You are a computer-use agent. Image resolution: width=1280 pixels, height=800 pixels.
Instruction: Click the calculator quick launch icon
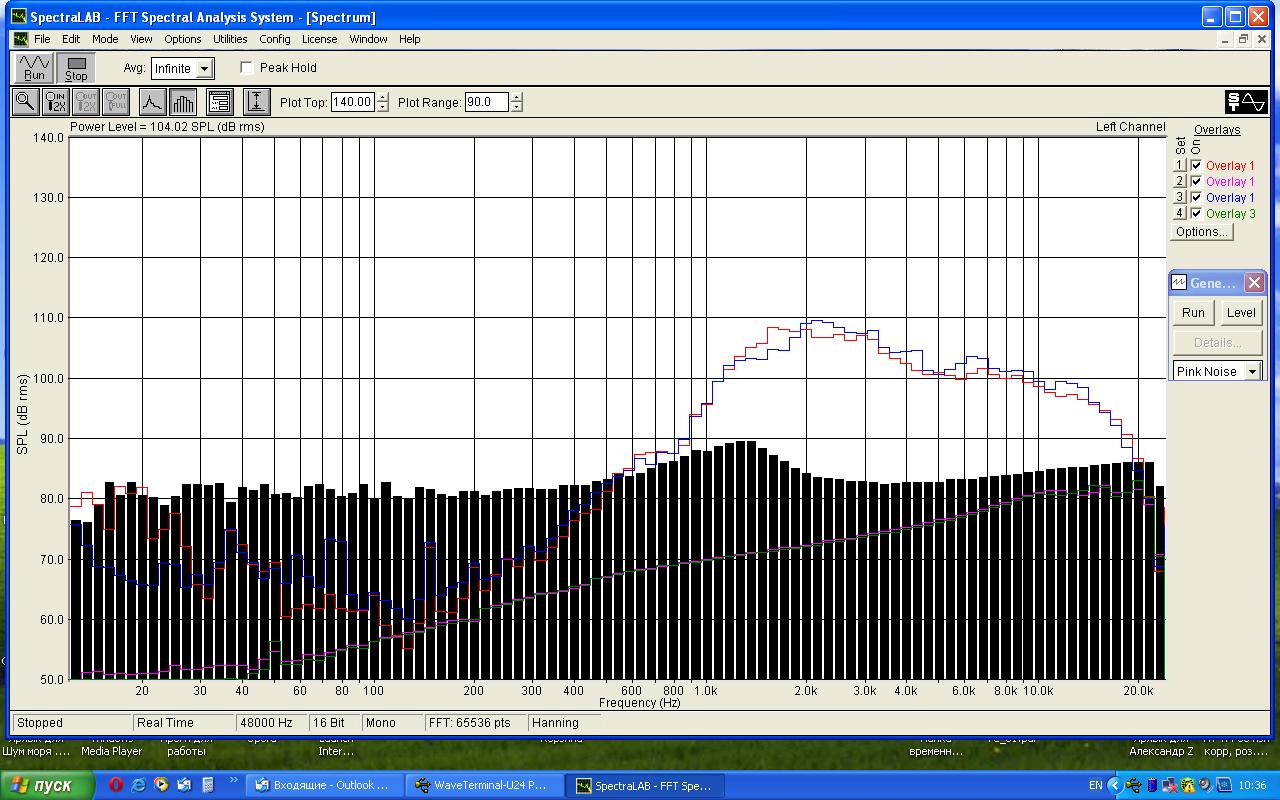[207, 785]
